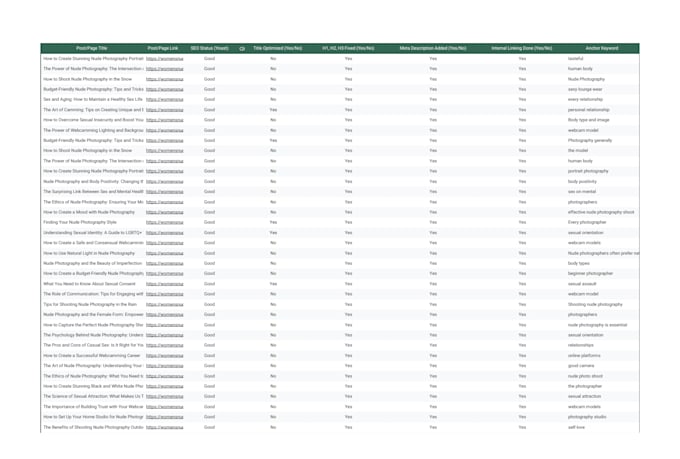
Task: Click anchor keyword 'body positivity'
Action: 582,181
